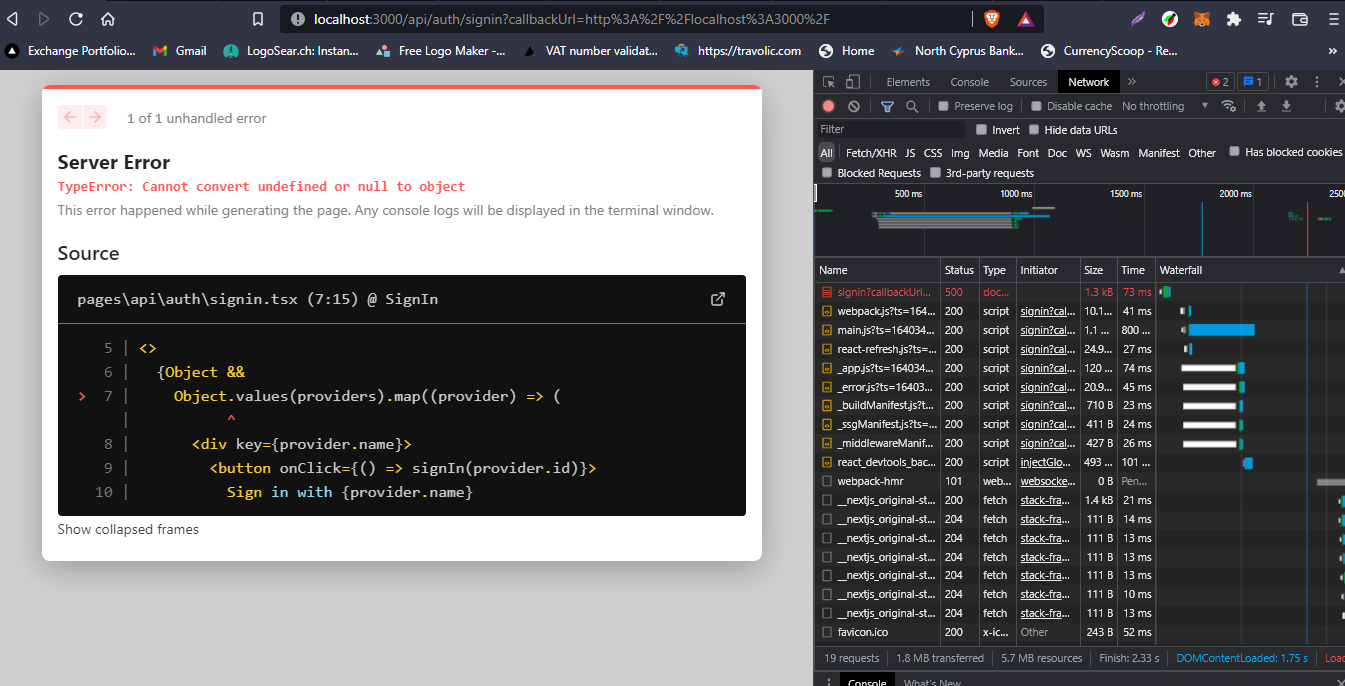This screenshot has width=1345, height=686.
Task: Open the network request filter funnel icon
Action: tap(887, 106)
